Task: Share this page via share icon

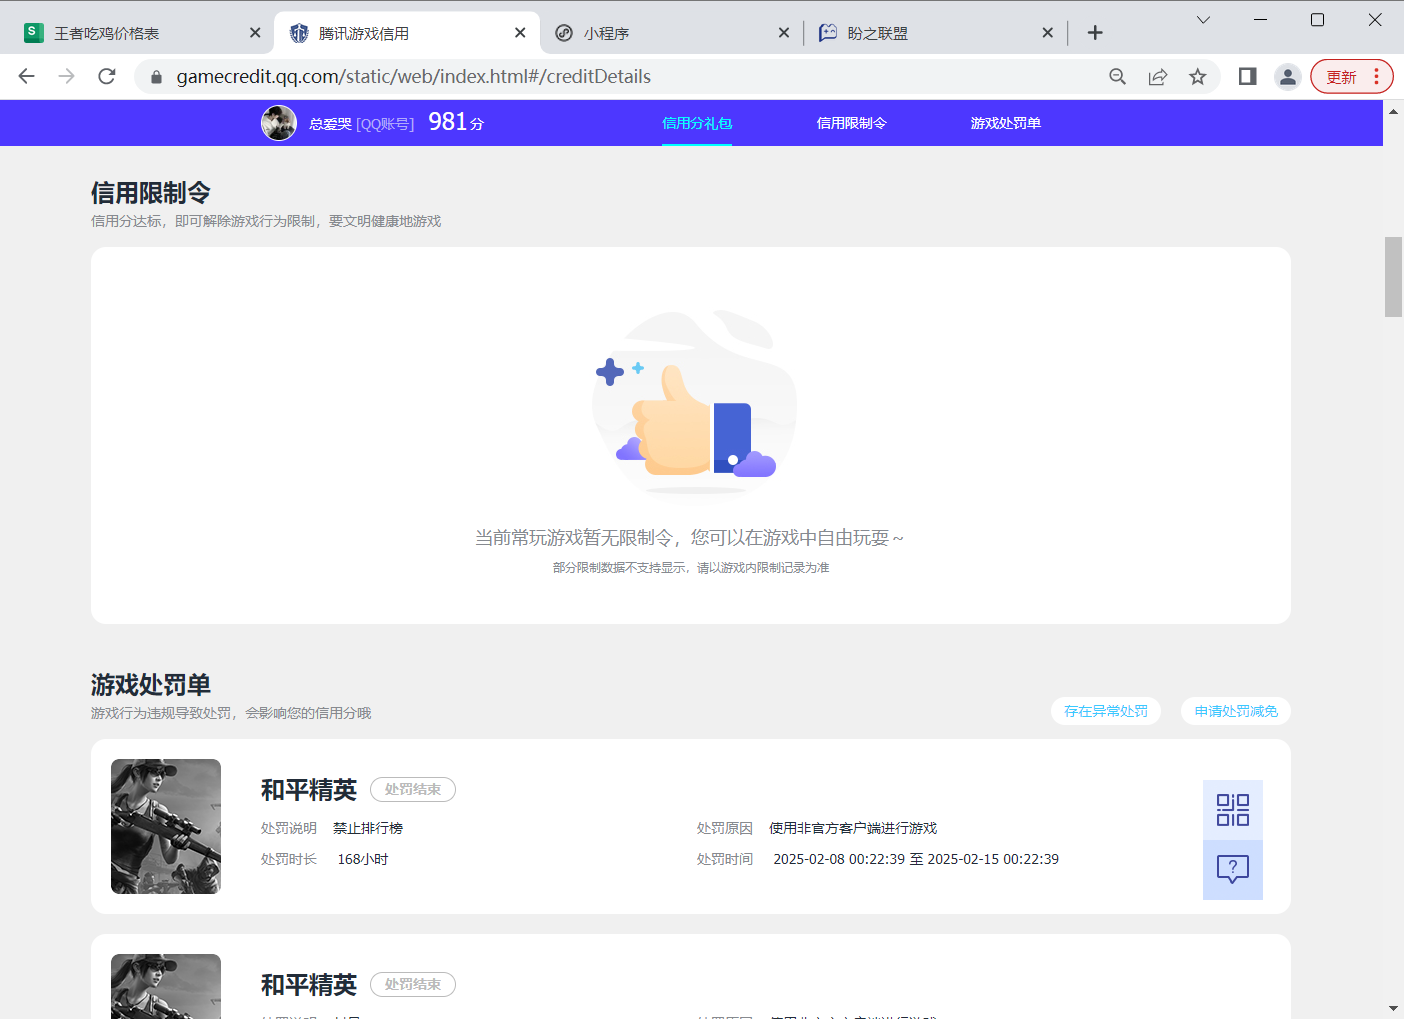Action: (1158, 77)
